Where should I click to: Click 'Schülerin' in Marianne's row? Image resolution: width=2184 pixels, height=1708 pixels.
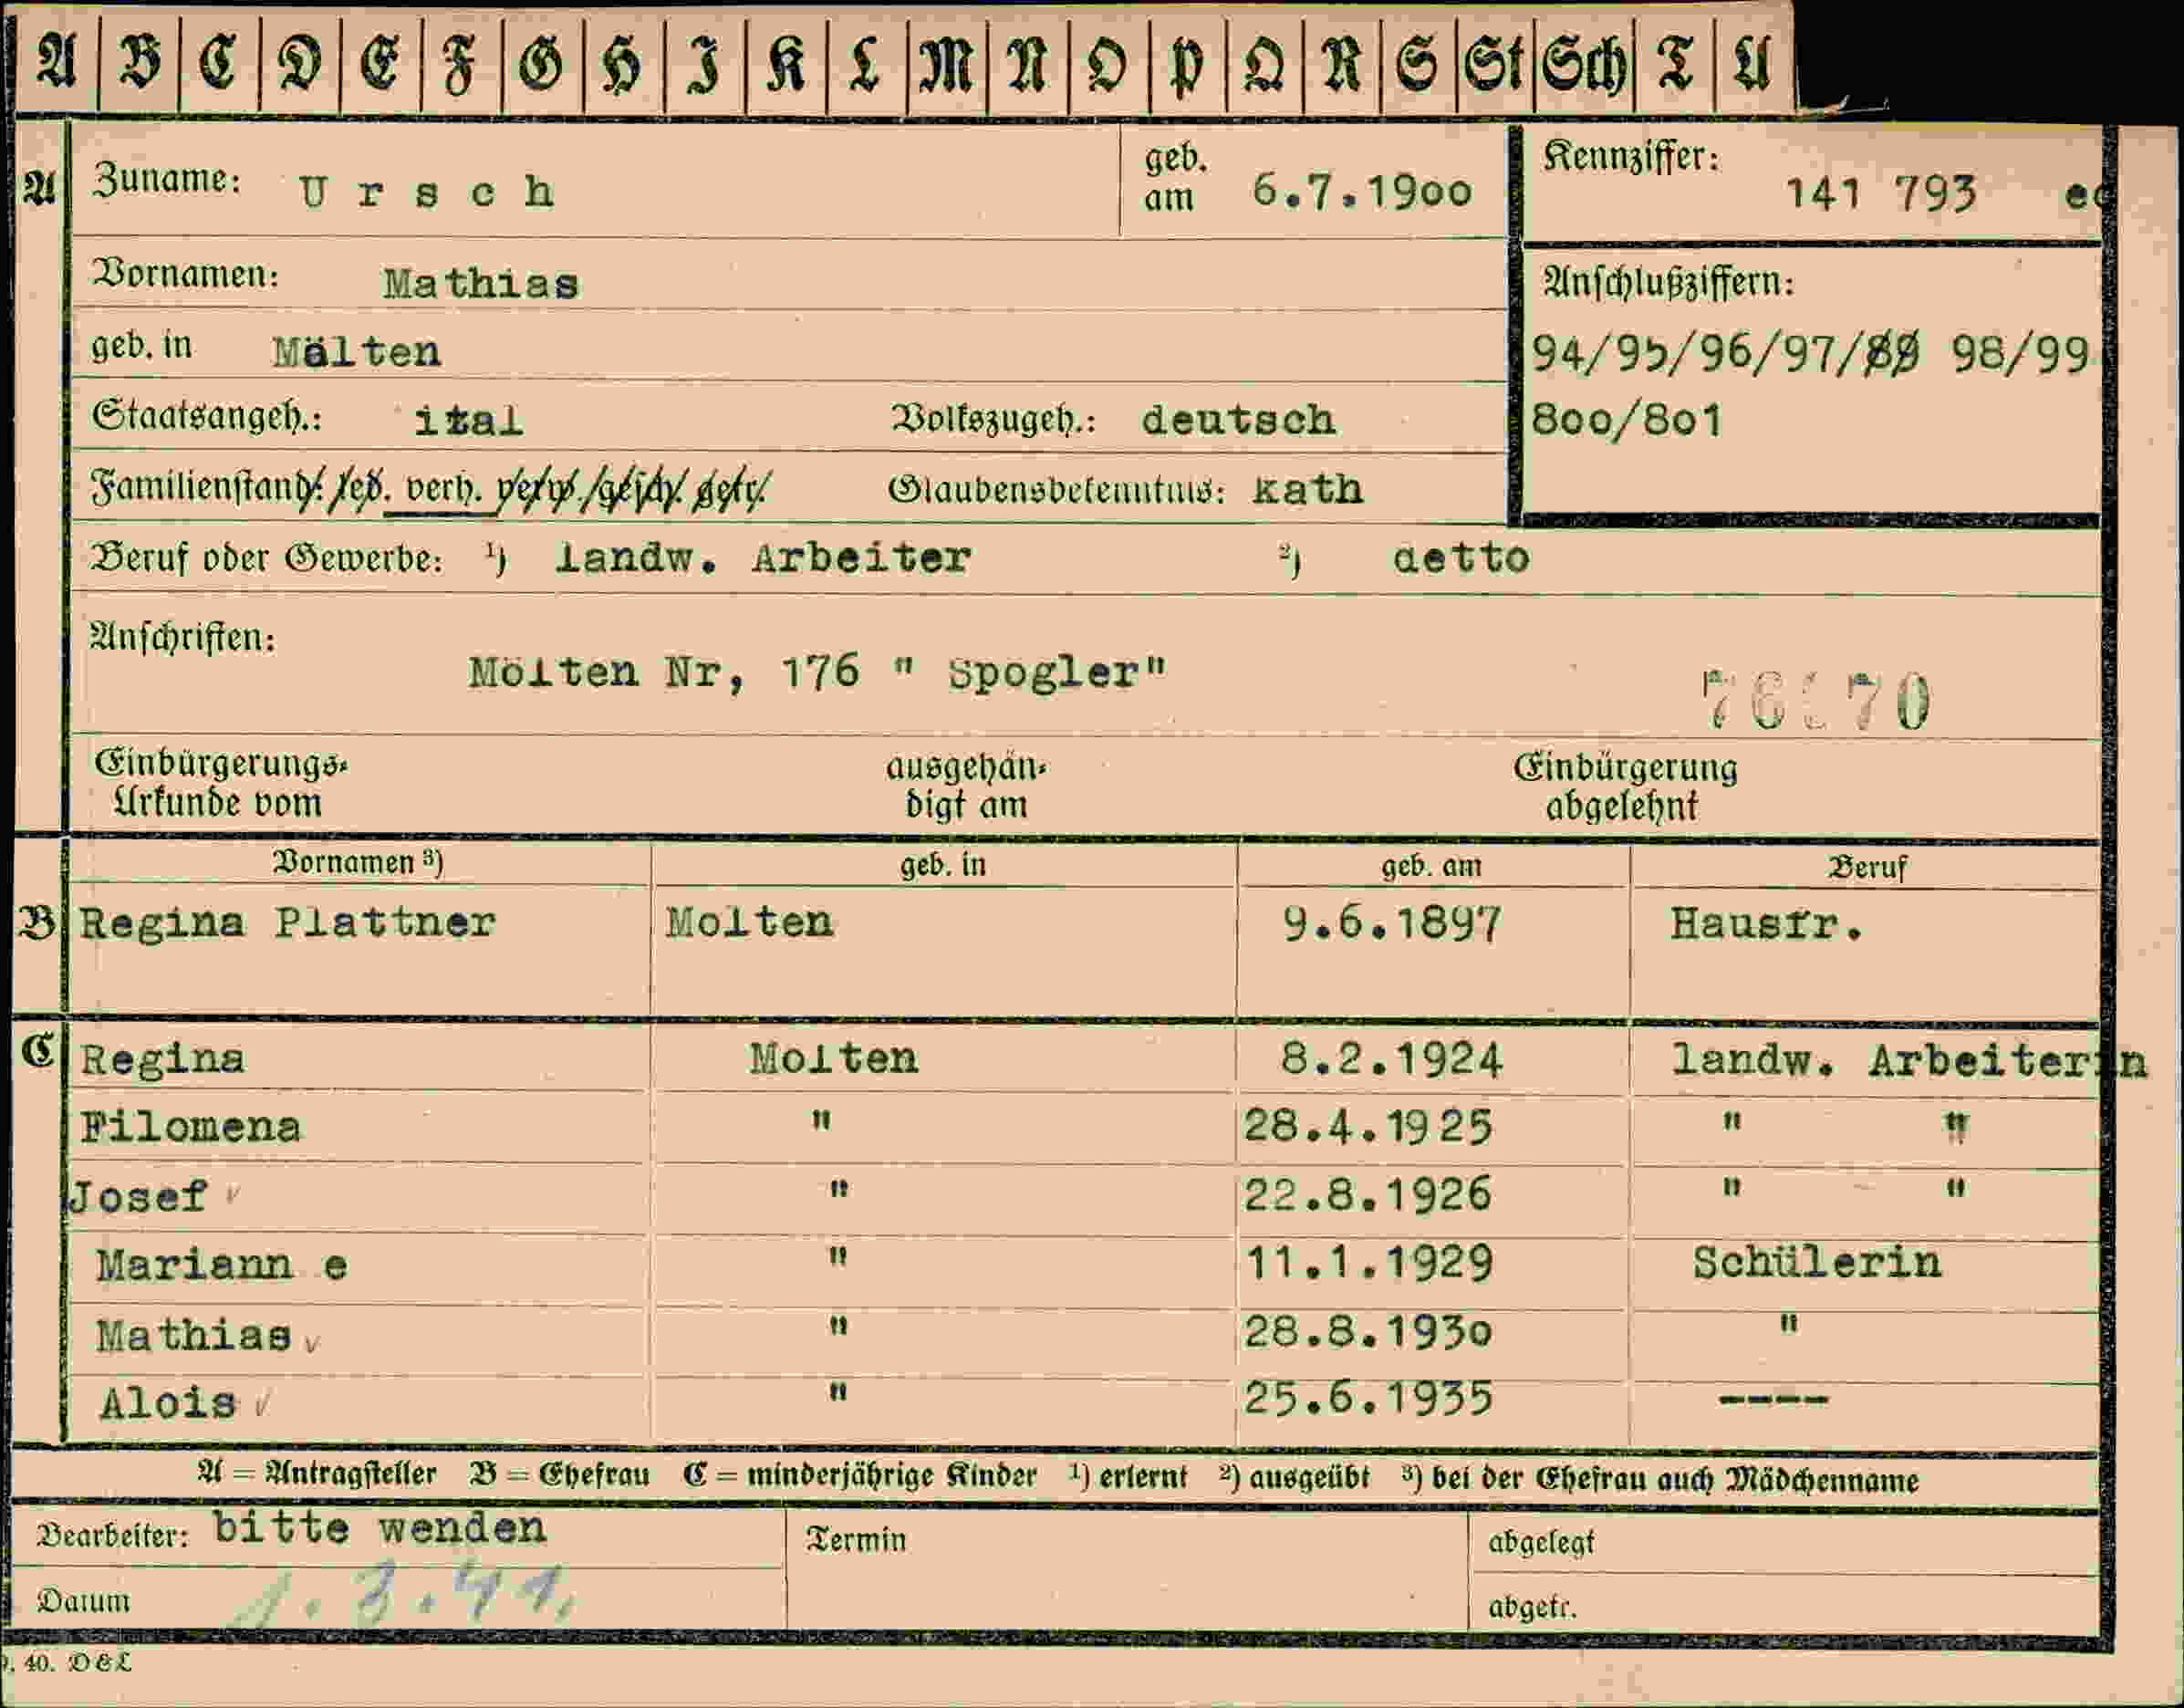pos(1817,1263)
